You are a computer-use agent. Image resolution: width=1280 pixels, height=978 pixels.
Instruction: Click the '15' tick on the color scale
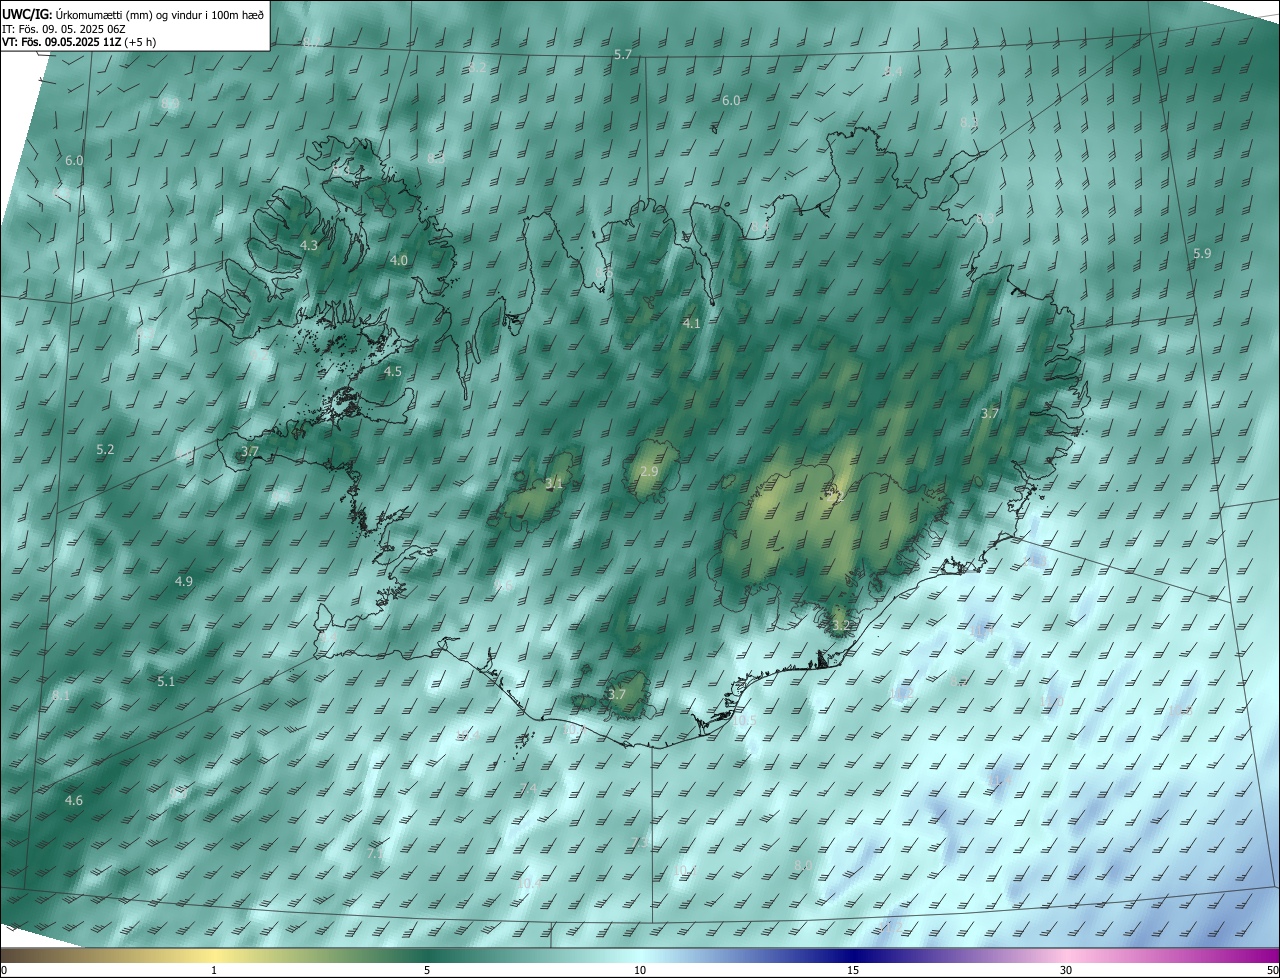coord(853,970)
